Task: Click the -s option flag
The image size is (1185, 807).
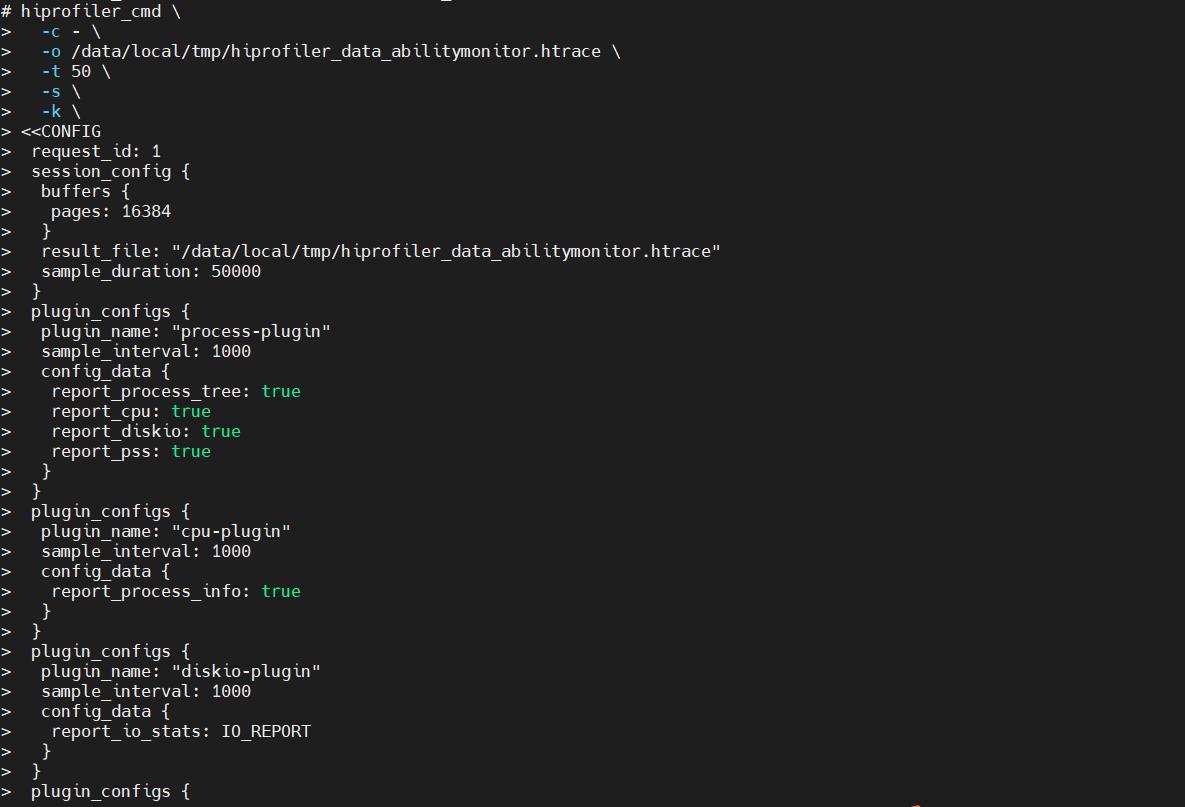Action: coord(51,92)
